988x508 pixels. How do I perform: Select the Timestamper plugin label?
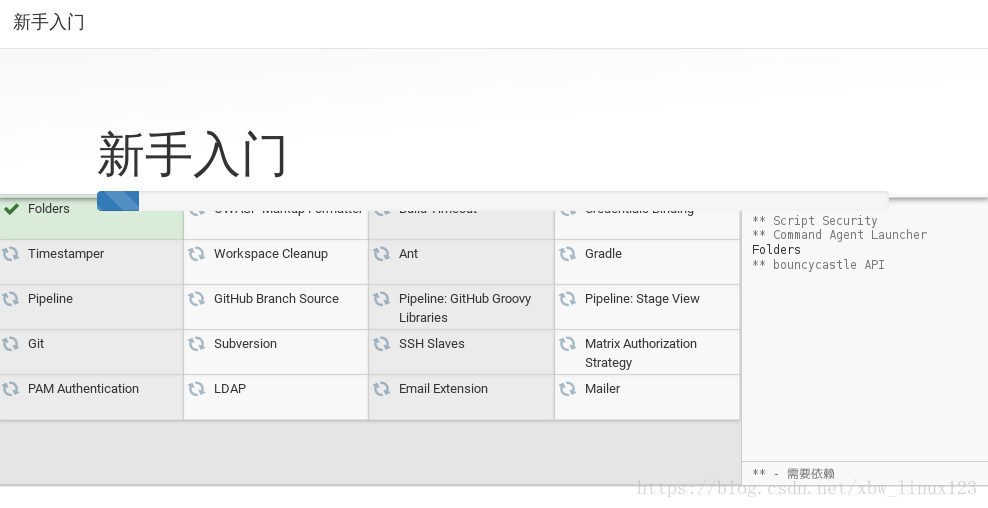[66, 254]
